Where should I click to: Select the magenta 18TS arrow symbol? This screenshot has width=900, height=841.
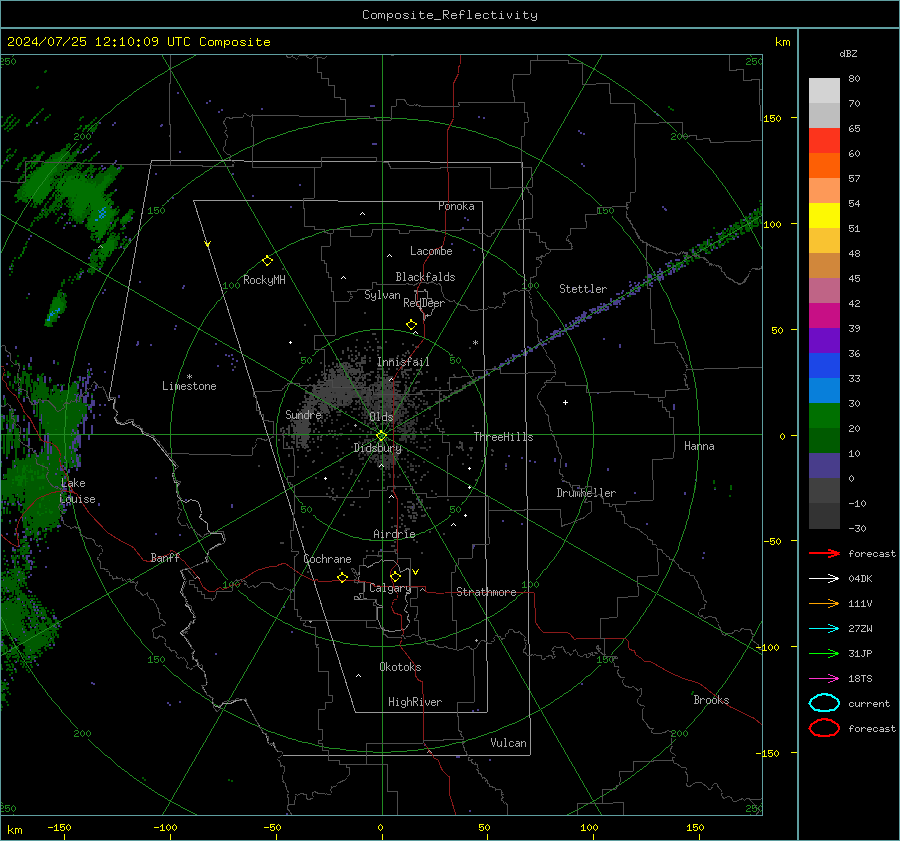tap(824, 679)
